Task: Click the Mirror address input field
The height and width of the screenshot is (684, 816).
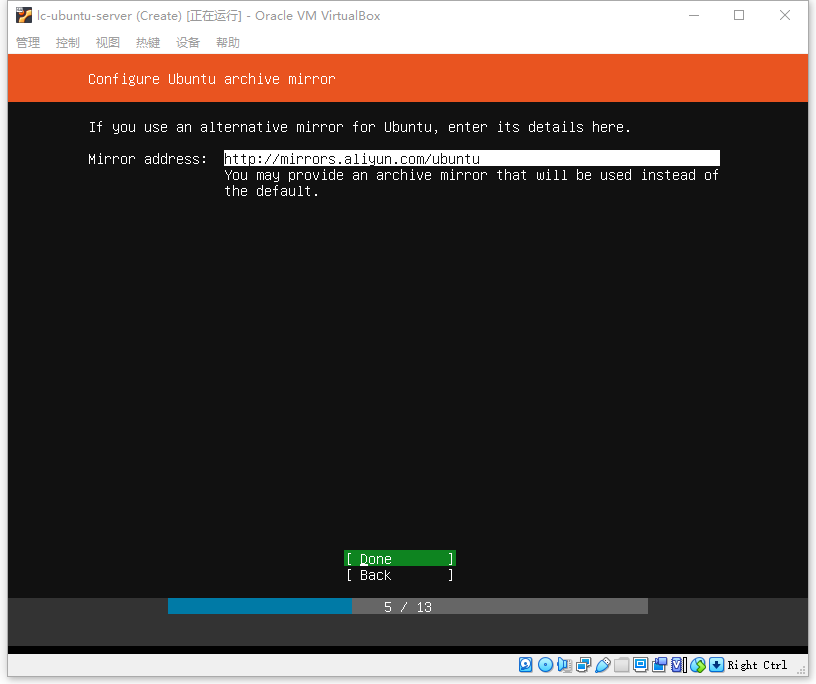Action: point(471,158)
